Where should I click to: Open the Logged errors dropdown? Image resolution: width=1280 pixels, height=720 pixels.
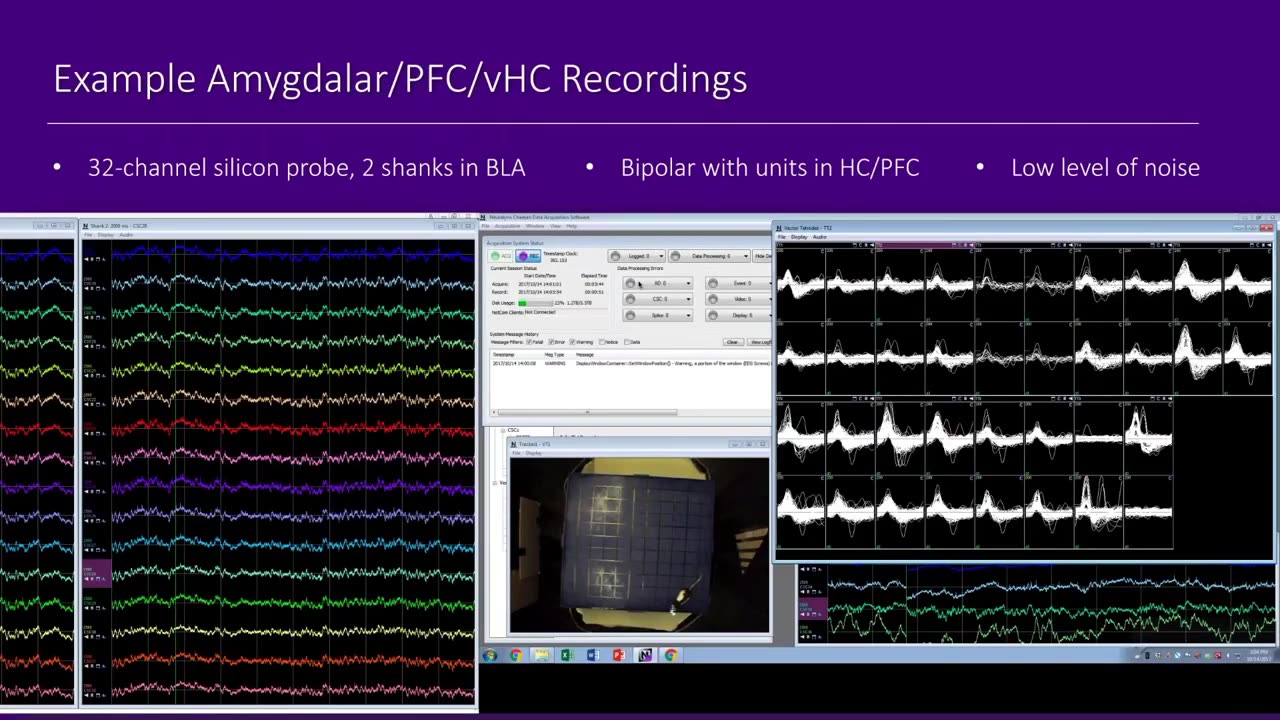(636, 256)
